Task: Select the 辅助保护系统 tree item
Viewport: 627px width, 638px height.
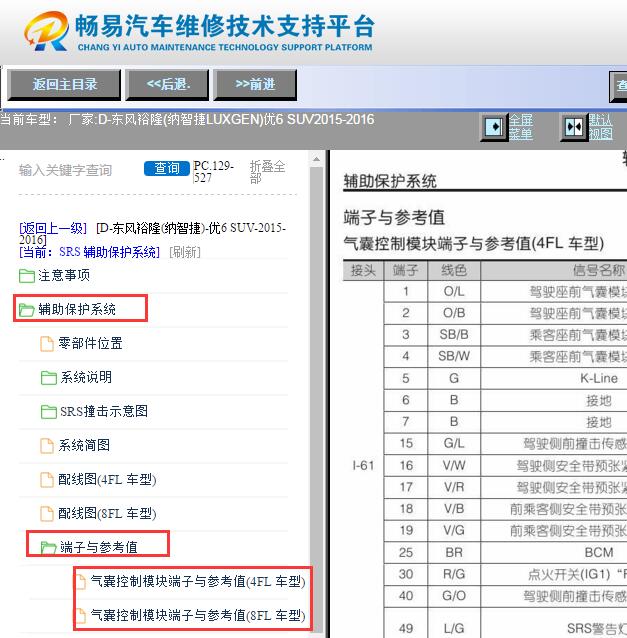Action: click(x=77, y=310)
